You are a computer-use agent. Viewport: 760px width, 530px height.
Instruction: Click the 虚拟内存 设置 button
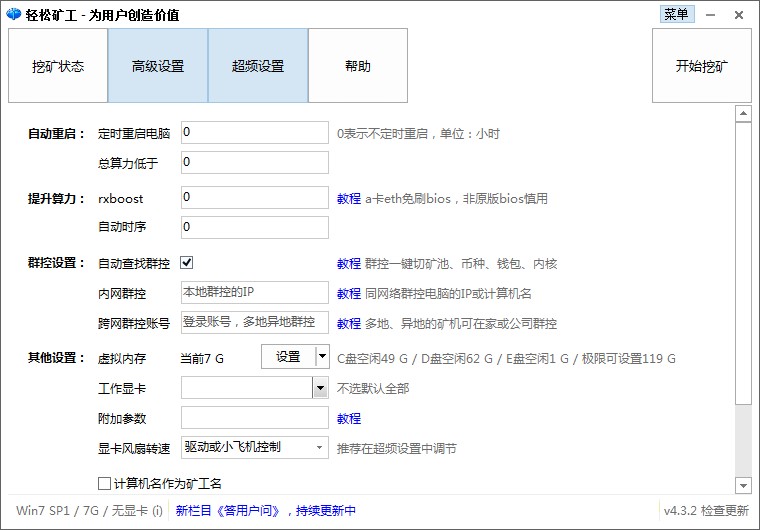click(288, 356)
